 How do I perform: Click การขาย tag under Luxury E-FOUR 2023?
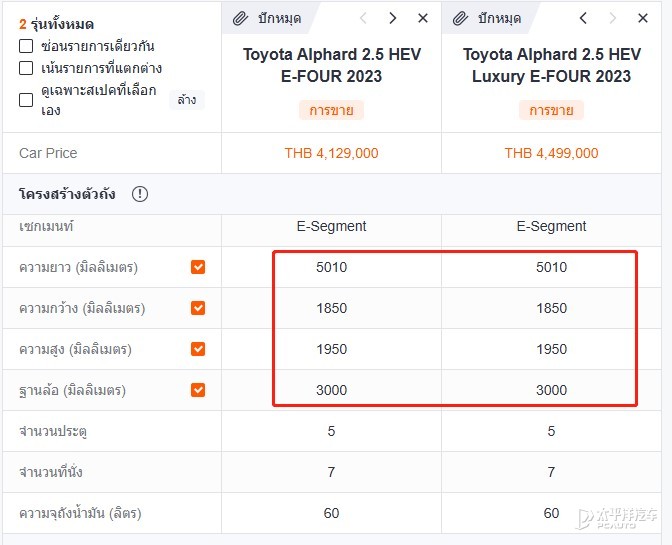(x=551, y=110)
